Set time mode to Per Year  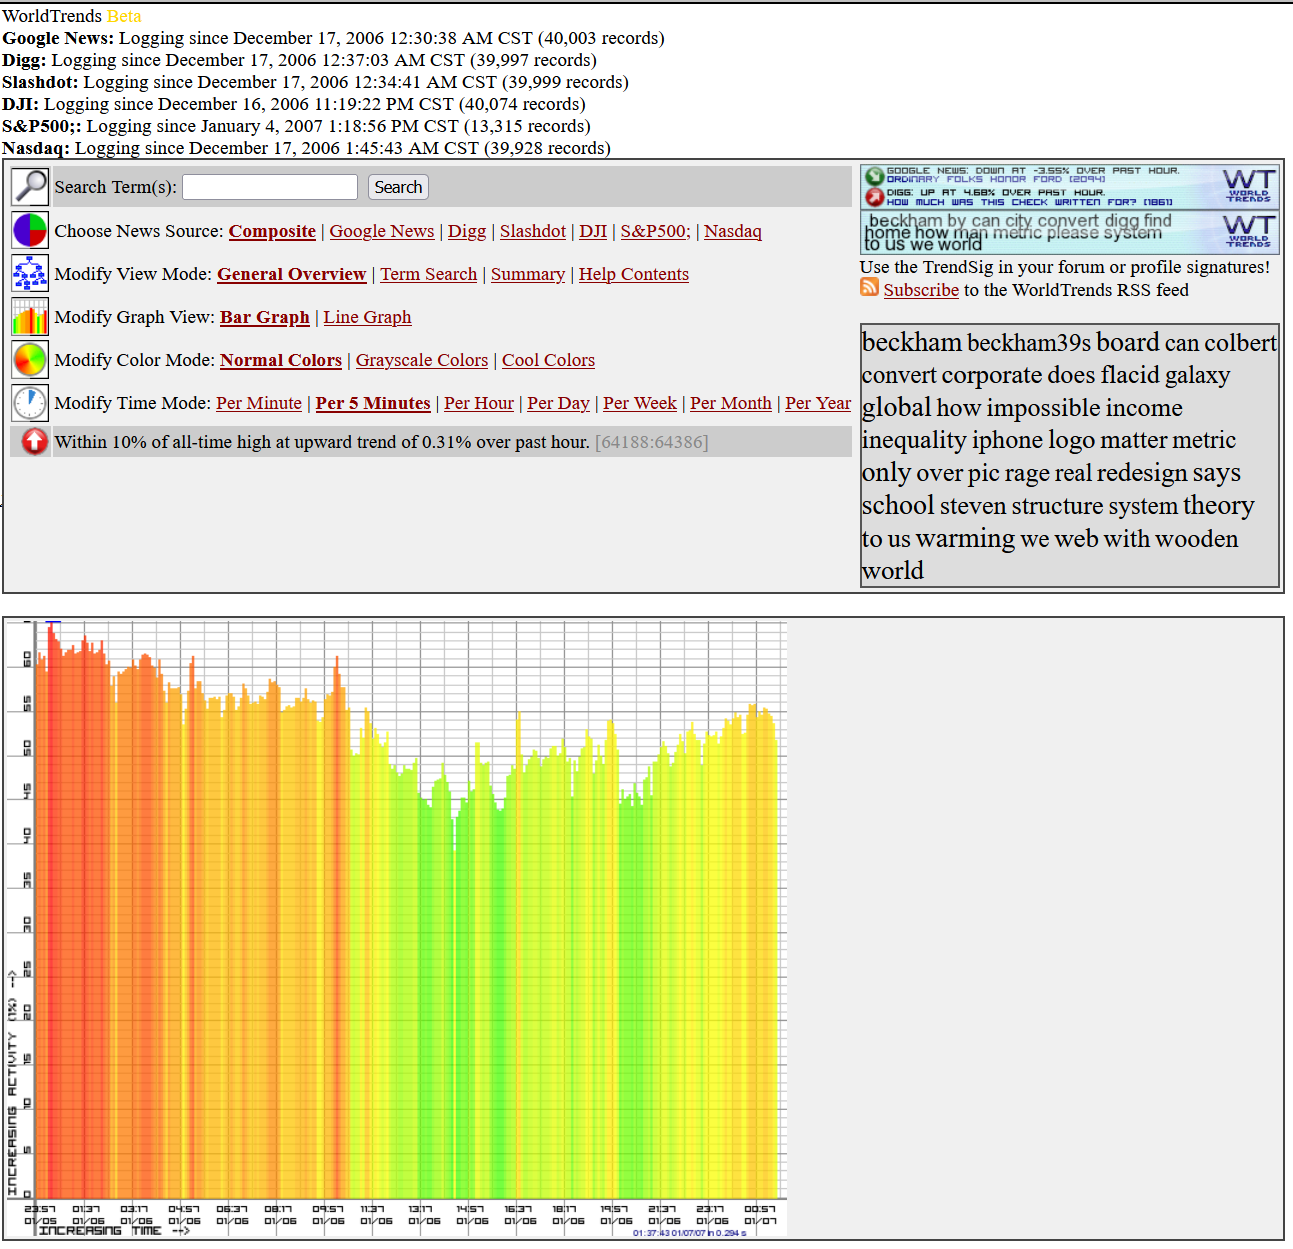818,403
